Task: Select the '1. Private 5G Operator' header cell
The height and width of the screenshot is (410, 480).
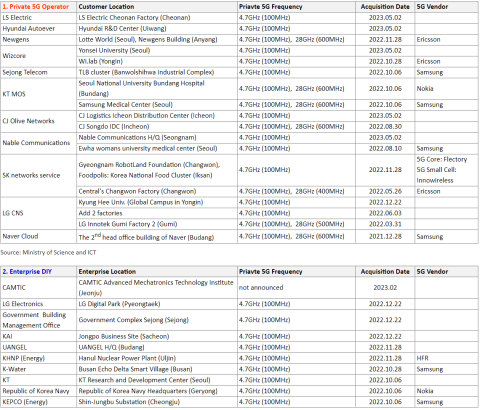Action: click(39, 7)
